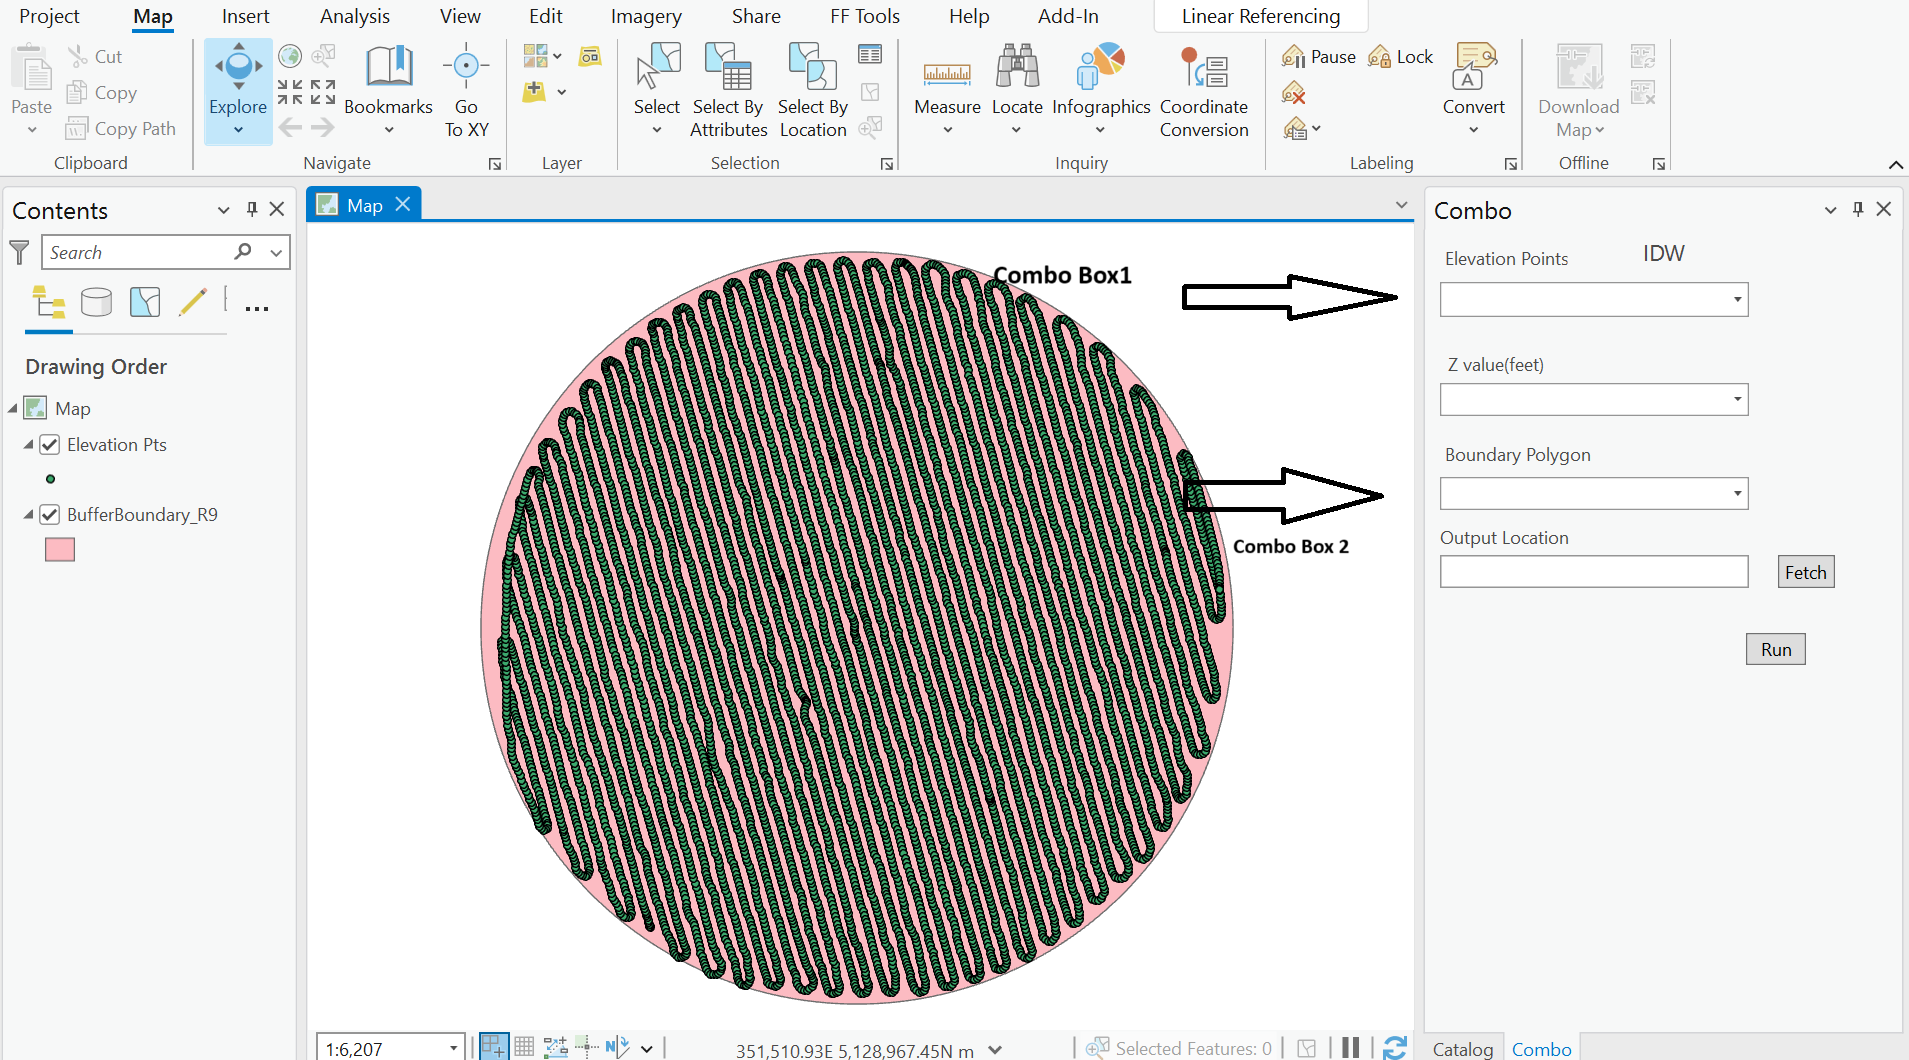Toggle snapping in status bar
This screenshot has height=1060, width=1909.
point(494,1047)
